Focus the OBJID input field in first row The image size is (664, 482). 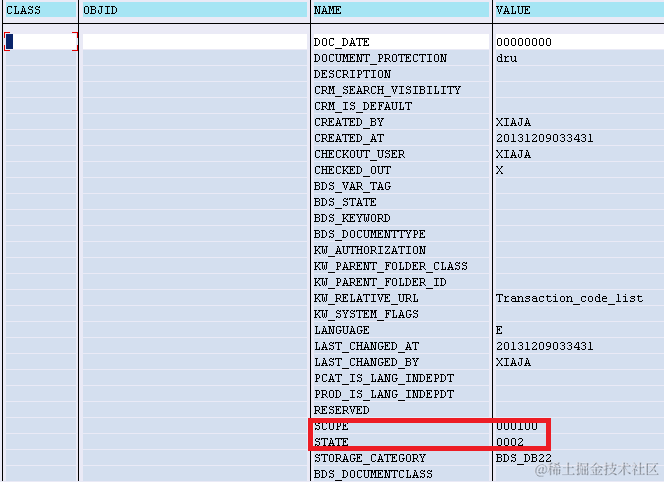pyautogui.click(x=195, y=42)
